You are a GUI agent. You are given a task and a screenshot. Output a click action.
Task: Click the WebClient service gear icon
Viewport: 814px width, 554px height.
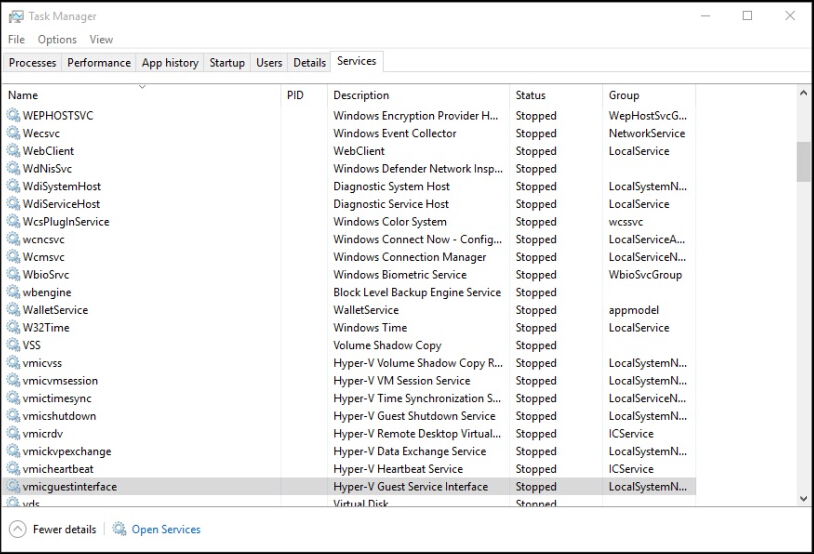point(14,151)
